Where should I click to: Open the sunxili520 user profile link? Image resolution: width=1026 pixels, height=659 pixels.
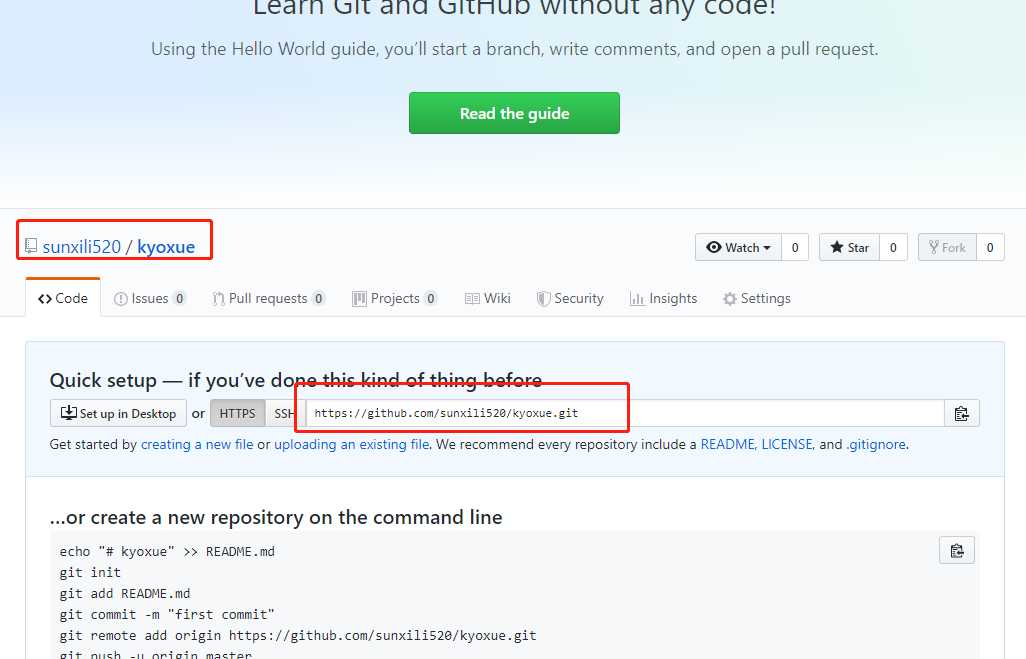(82, 247)
